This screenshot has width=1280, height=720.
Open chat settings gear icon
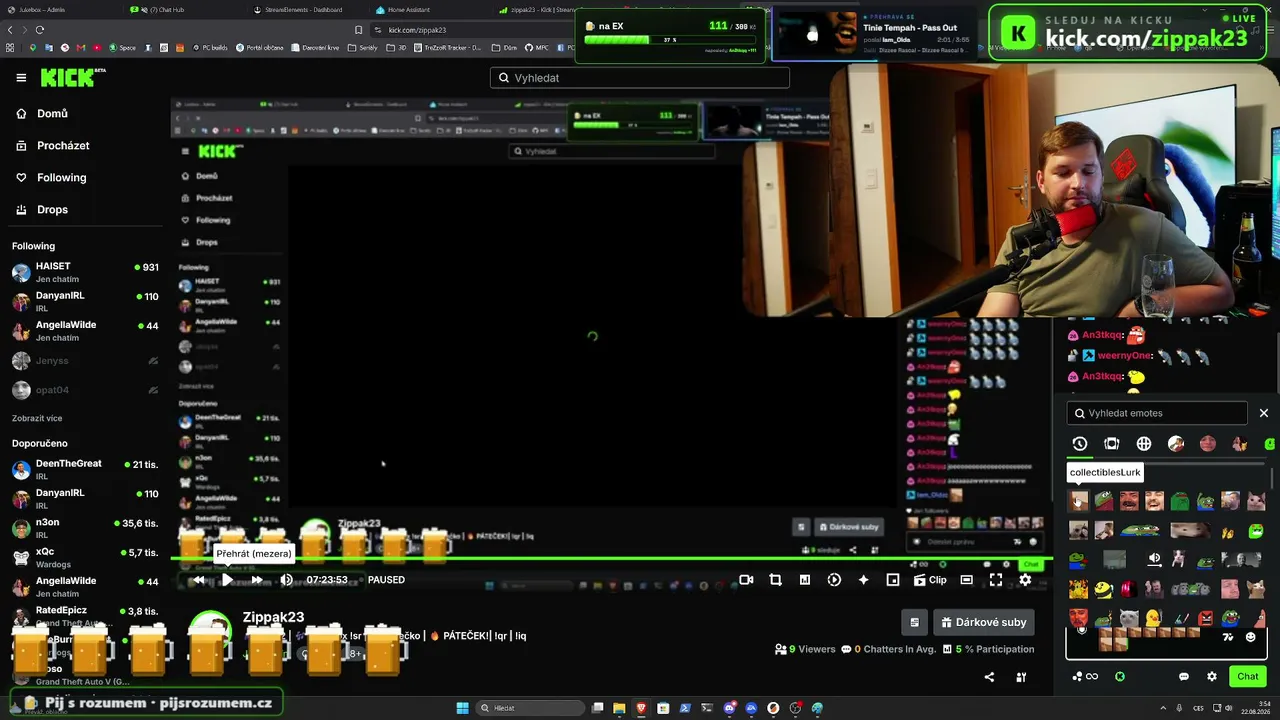tap(1212, 677)
